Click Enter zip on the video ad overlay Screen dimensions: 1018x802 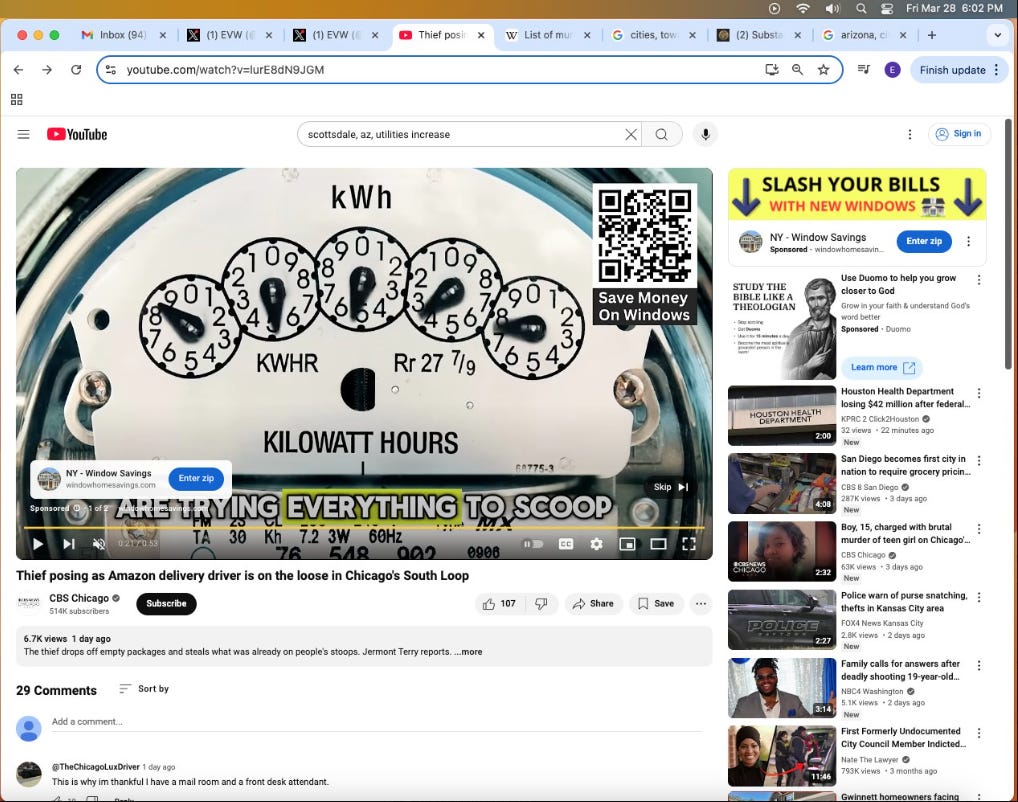coord(196,479)
